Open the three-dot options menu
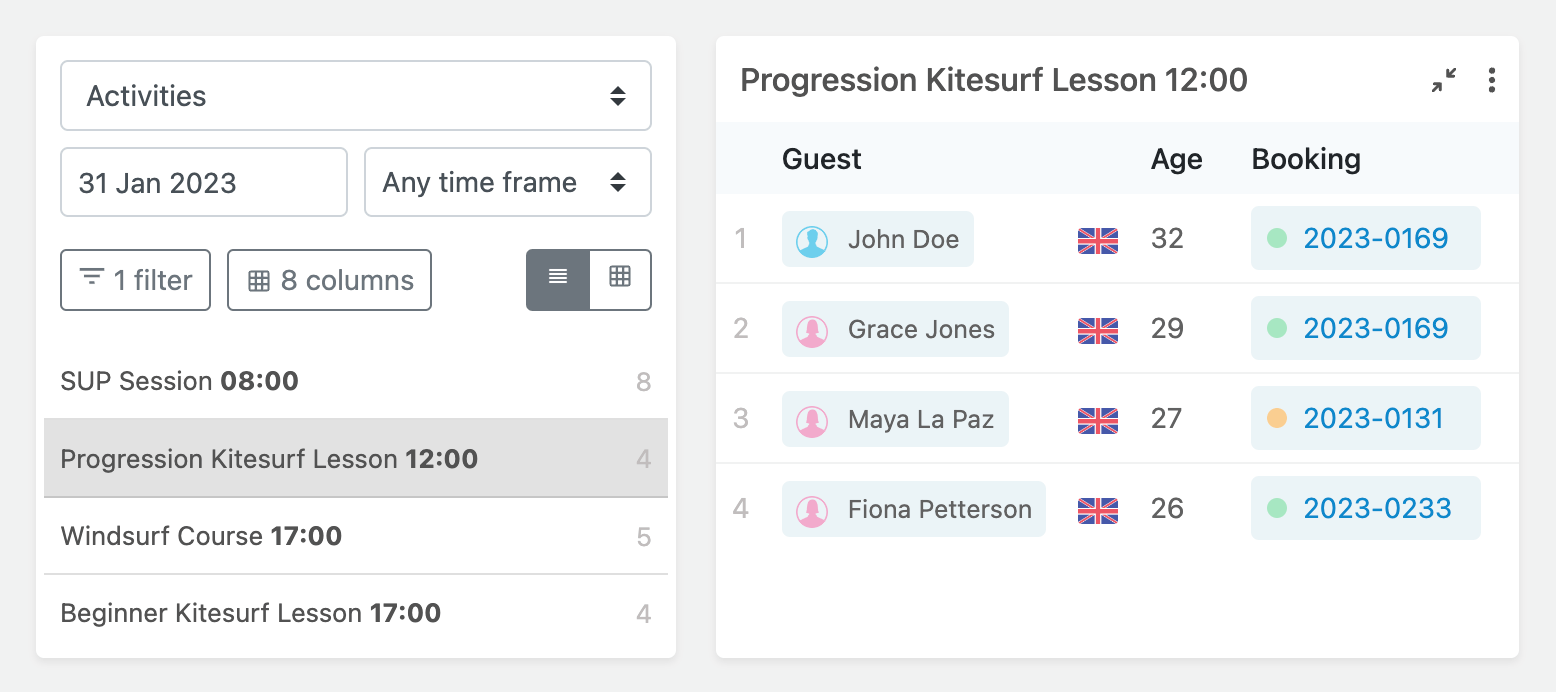Image resolution: width=1556 pixels, height=692 pixels. click(1491, 80)
